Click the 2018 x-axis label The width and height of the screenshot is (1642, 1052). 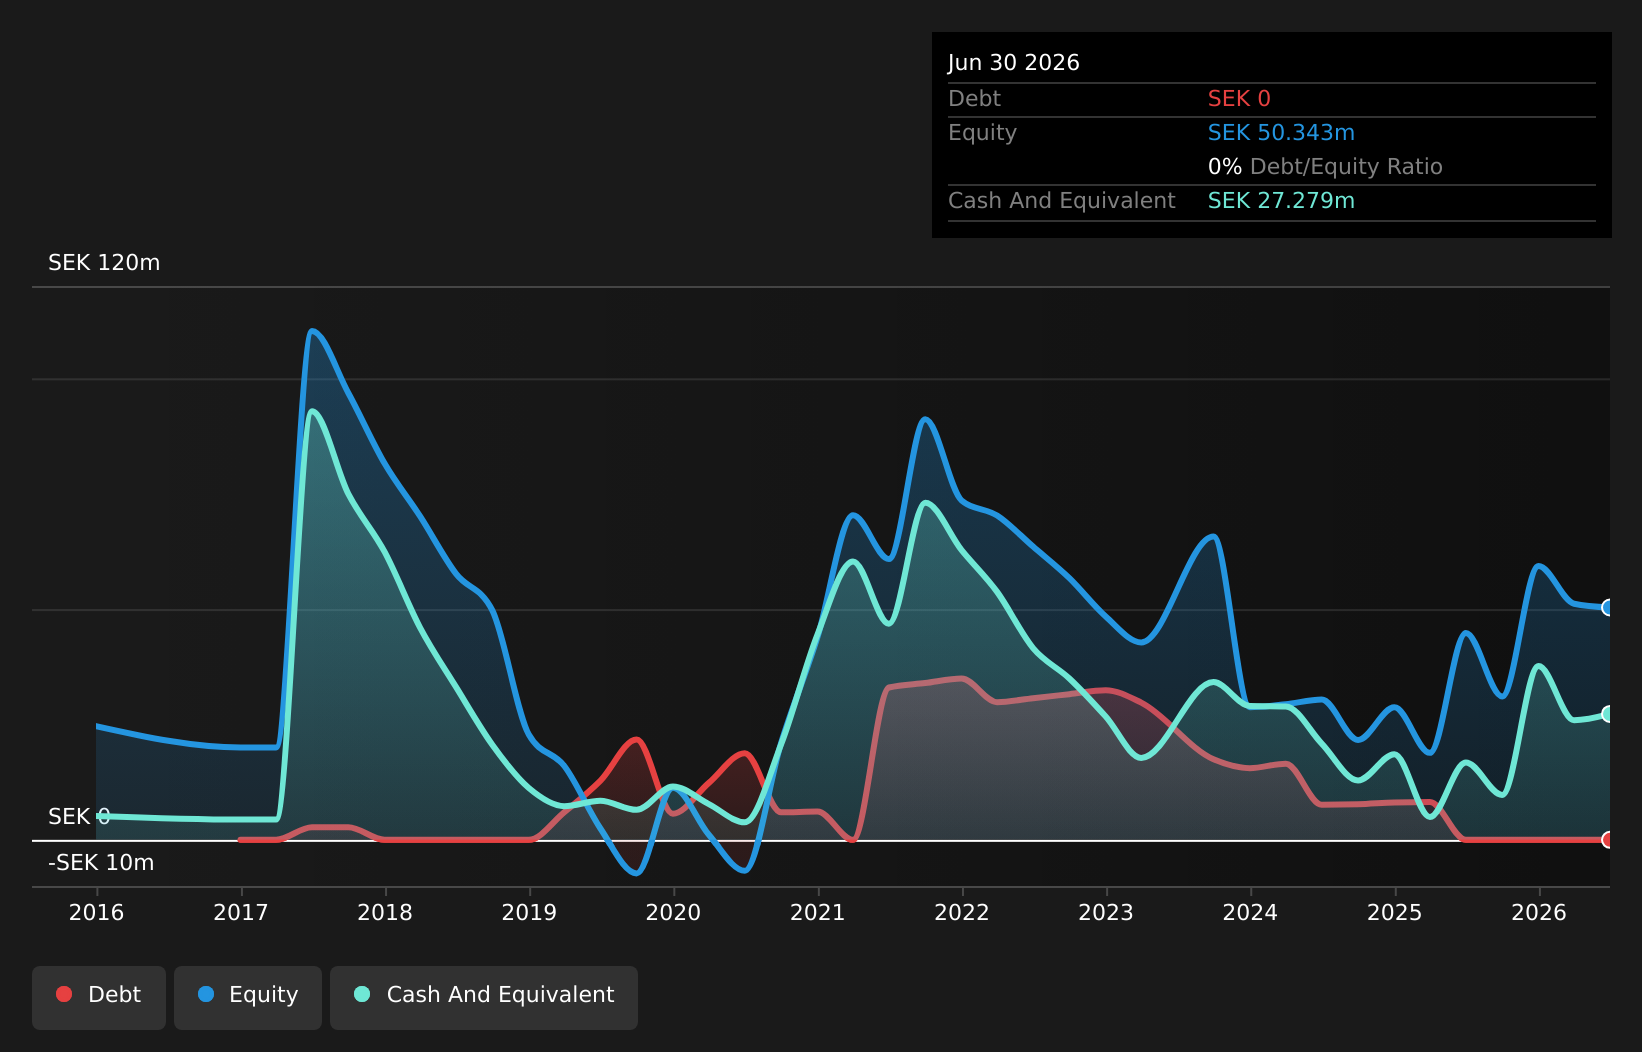coord(385,912)
